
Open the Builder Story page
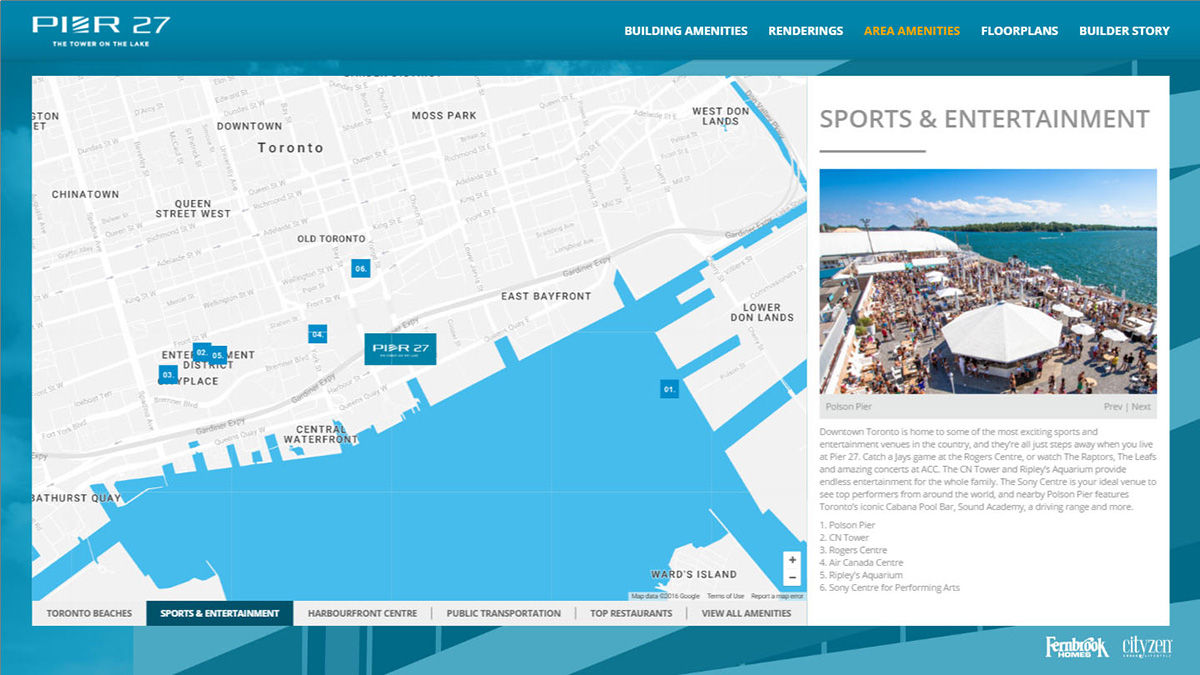[1124, 31]
